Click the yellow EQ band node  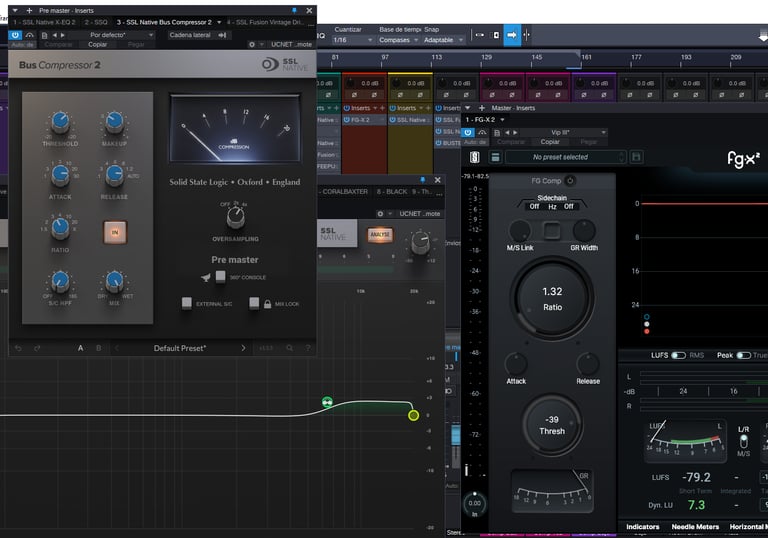pyautogui.click(x=413, y=415)
